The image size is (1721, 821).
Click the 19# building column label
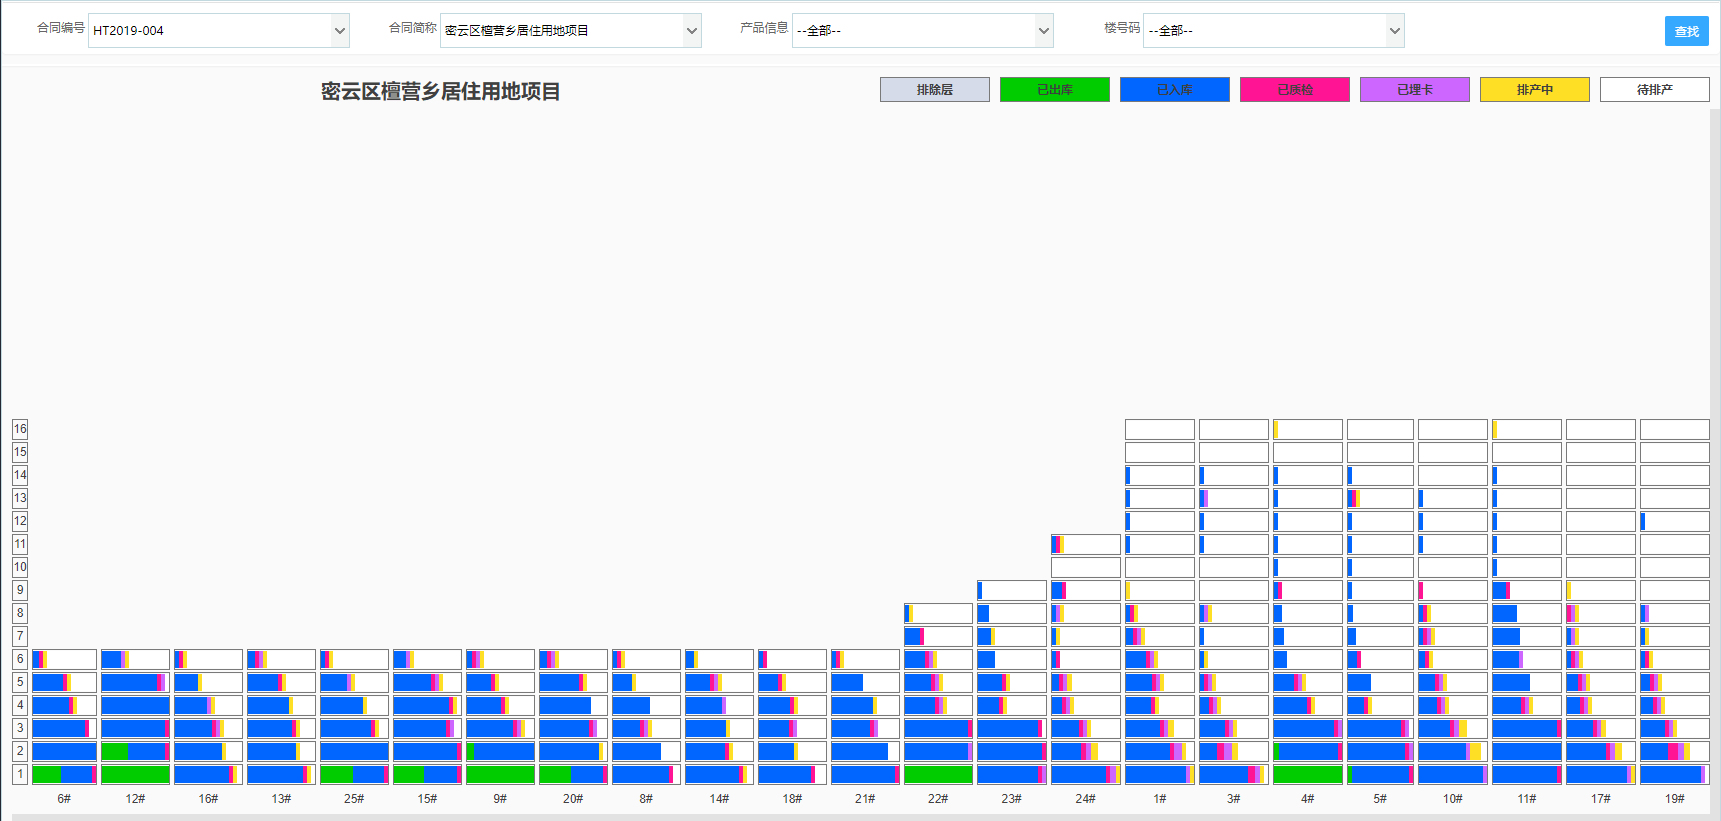click(1675, 799)
